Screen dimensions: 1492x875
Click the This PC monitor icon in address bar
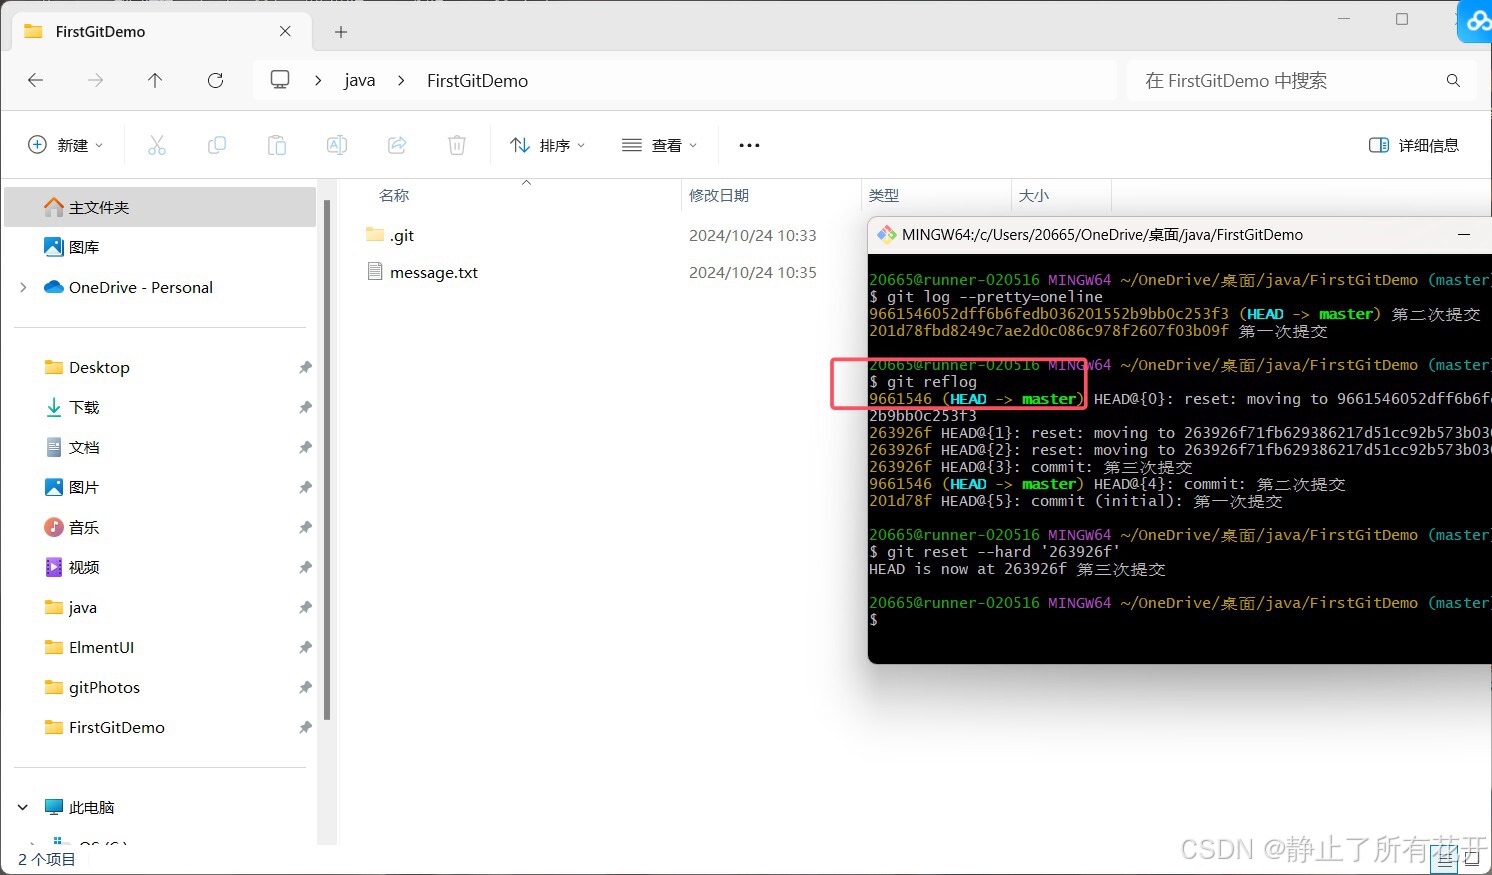280,80
